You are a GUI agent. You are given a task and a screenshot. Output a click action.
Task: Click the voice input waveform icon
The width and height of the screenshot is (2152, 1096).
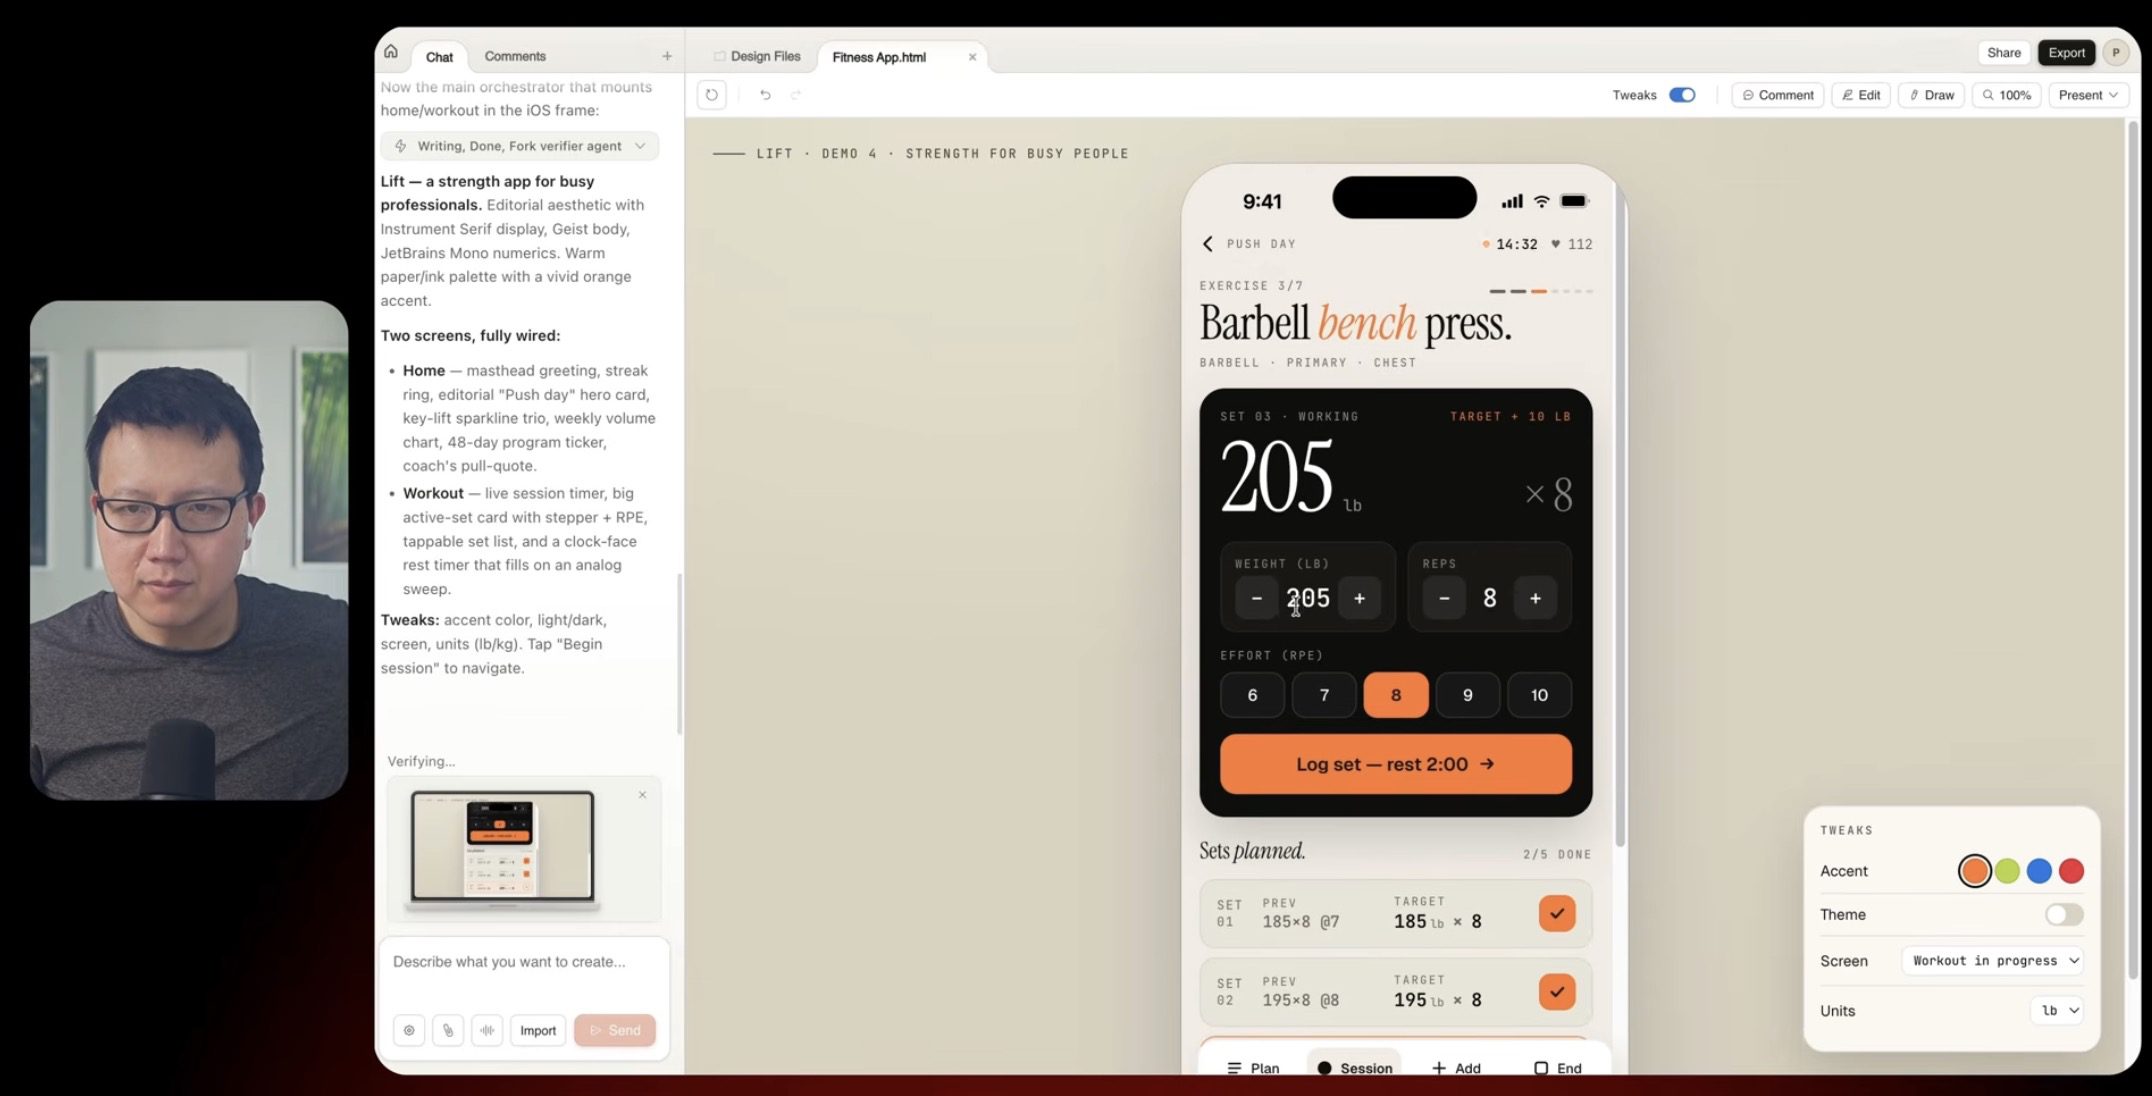coord(487,1030)
